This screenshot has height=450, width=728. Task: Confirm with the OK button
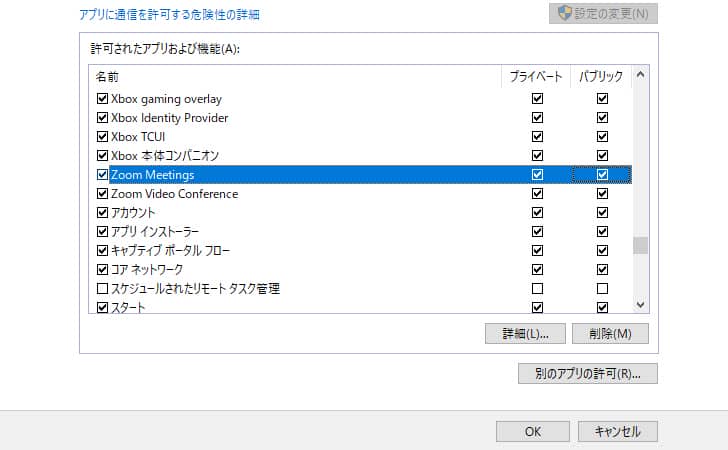pos(533,431)
